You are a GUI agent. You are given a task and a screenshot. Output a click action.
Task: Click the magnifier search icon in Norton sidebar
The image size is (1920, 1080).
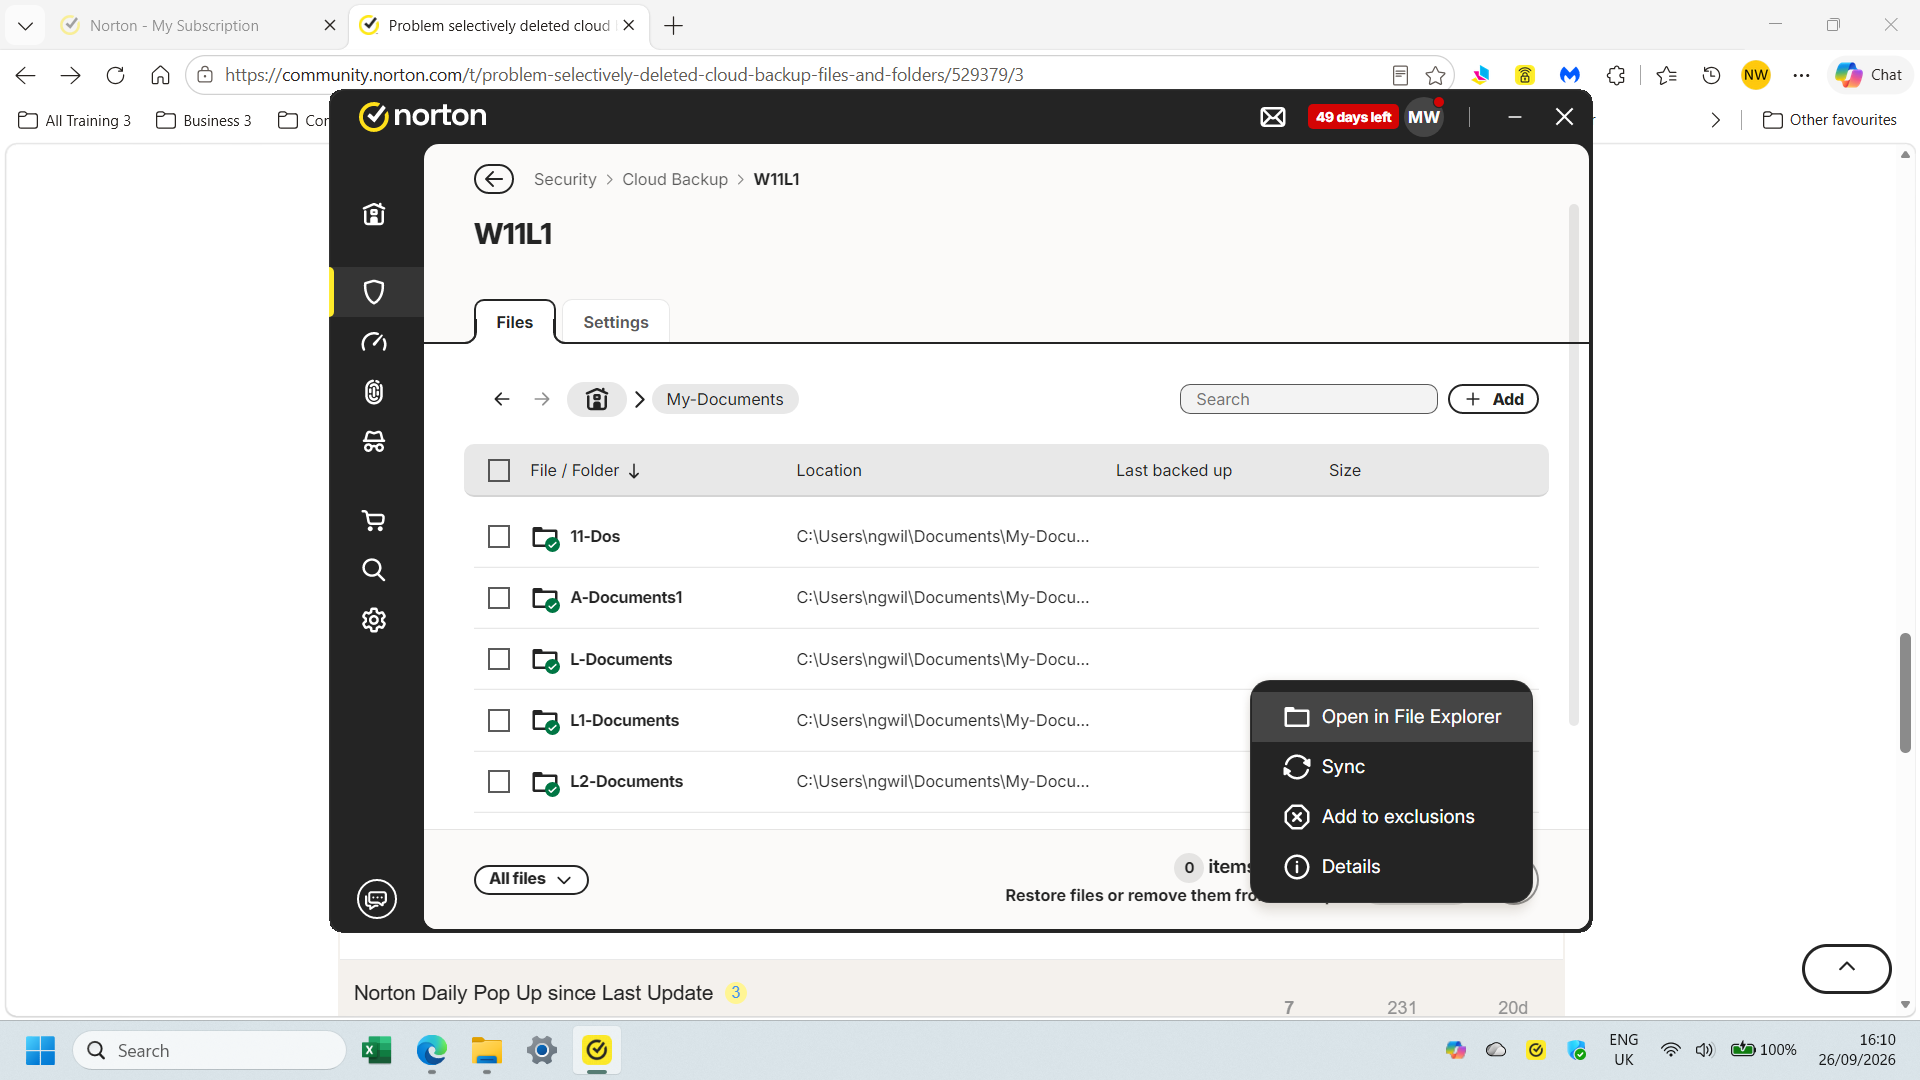click(374, 570)
